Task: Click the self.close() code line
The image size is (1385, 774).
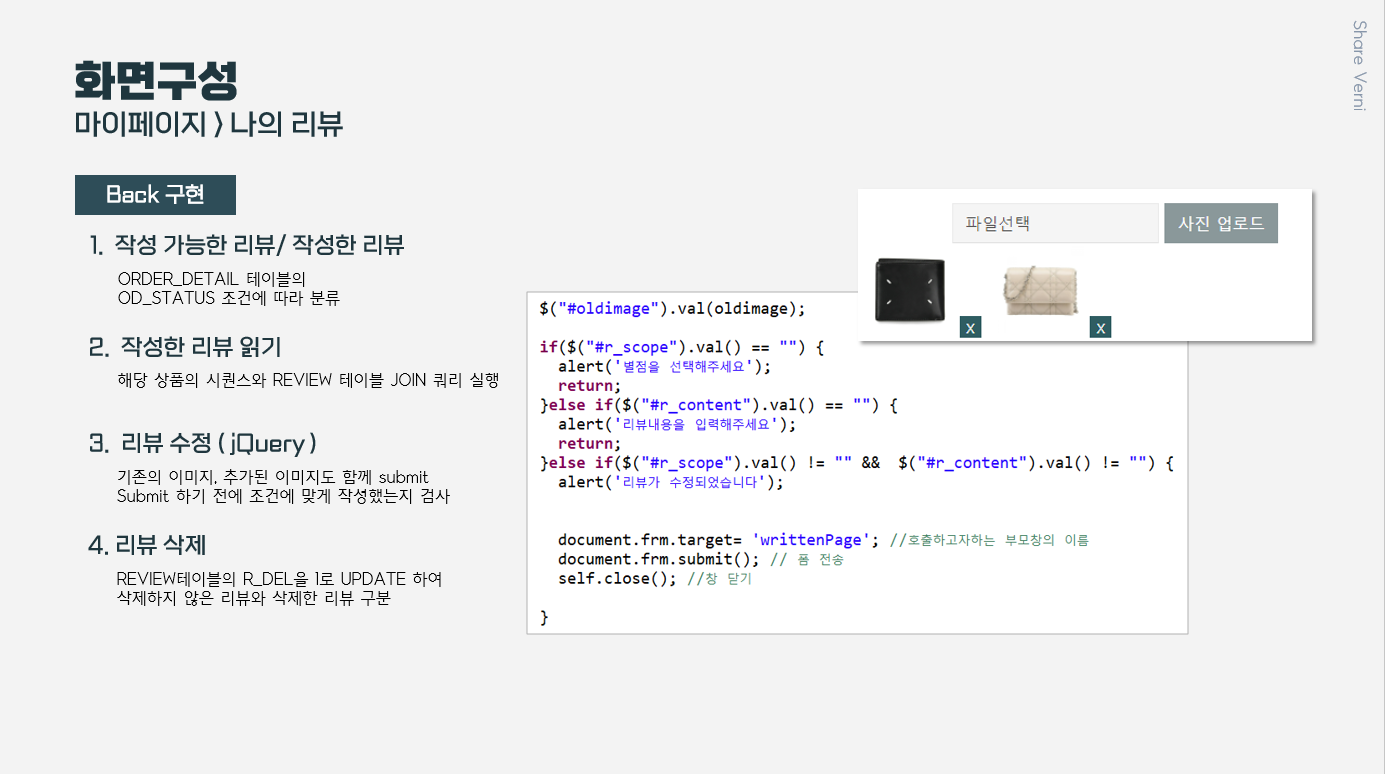Action: [x=615, y=578]
